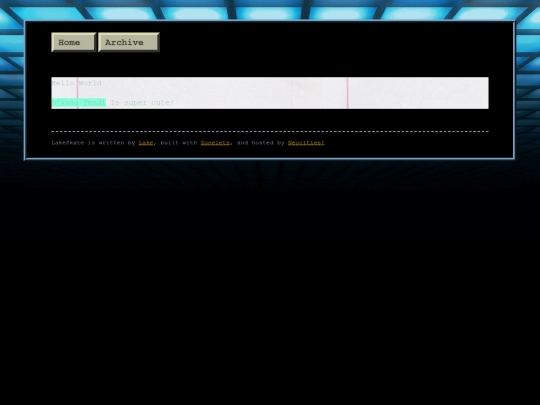Image resolution: width=540 pixels, height=405 pixels.
Task: Open the Archive page
Action: (x=129, y=42)
